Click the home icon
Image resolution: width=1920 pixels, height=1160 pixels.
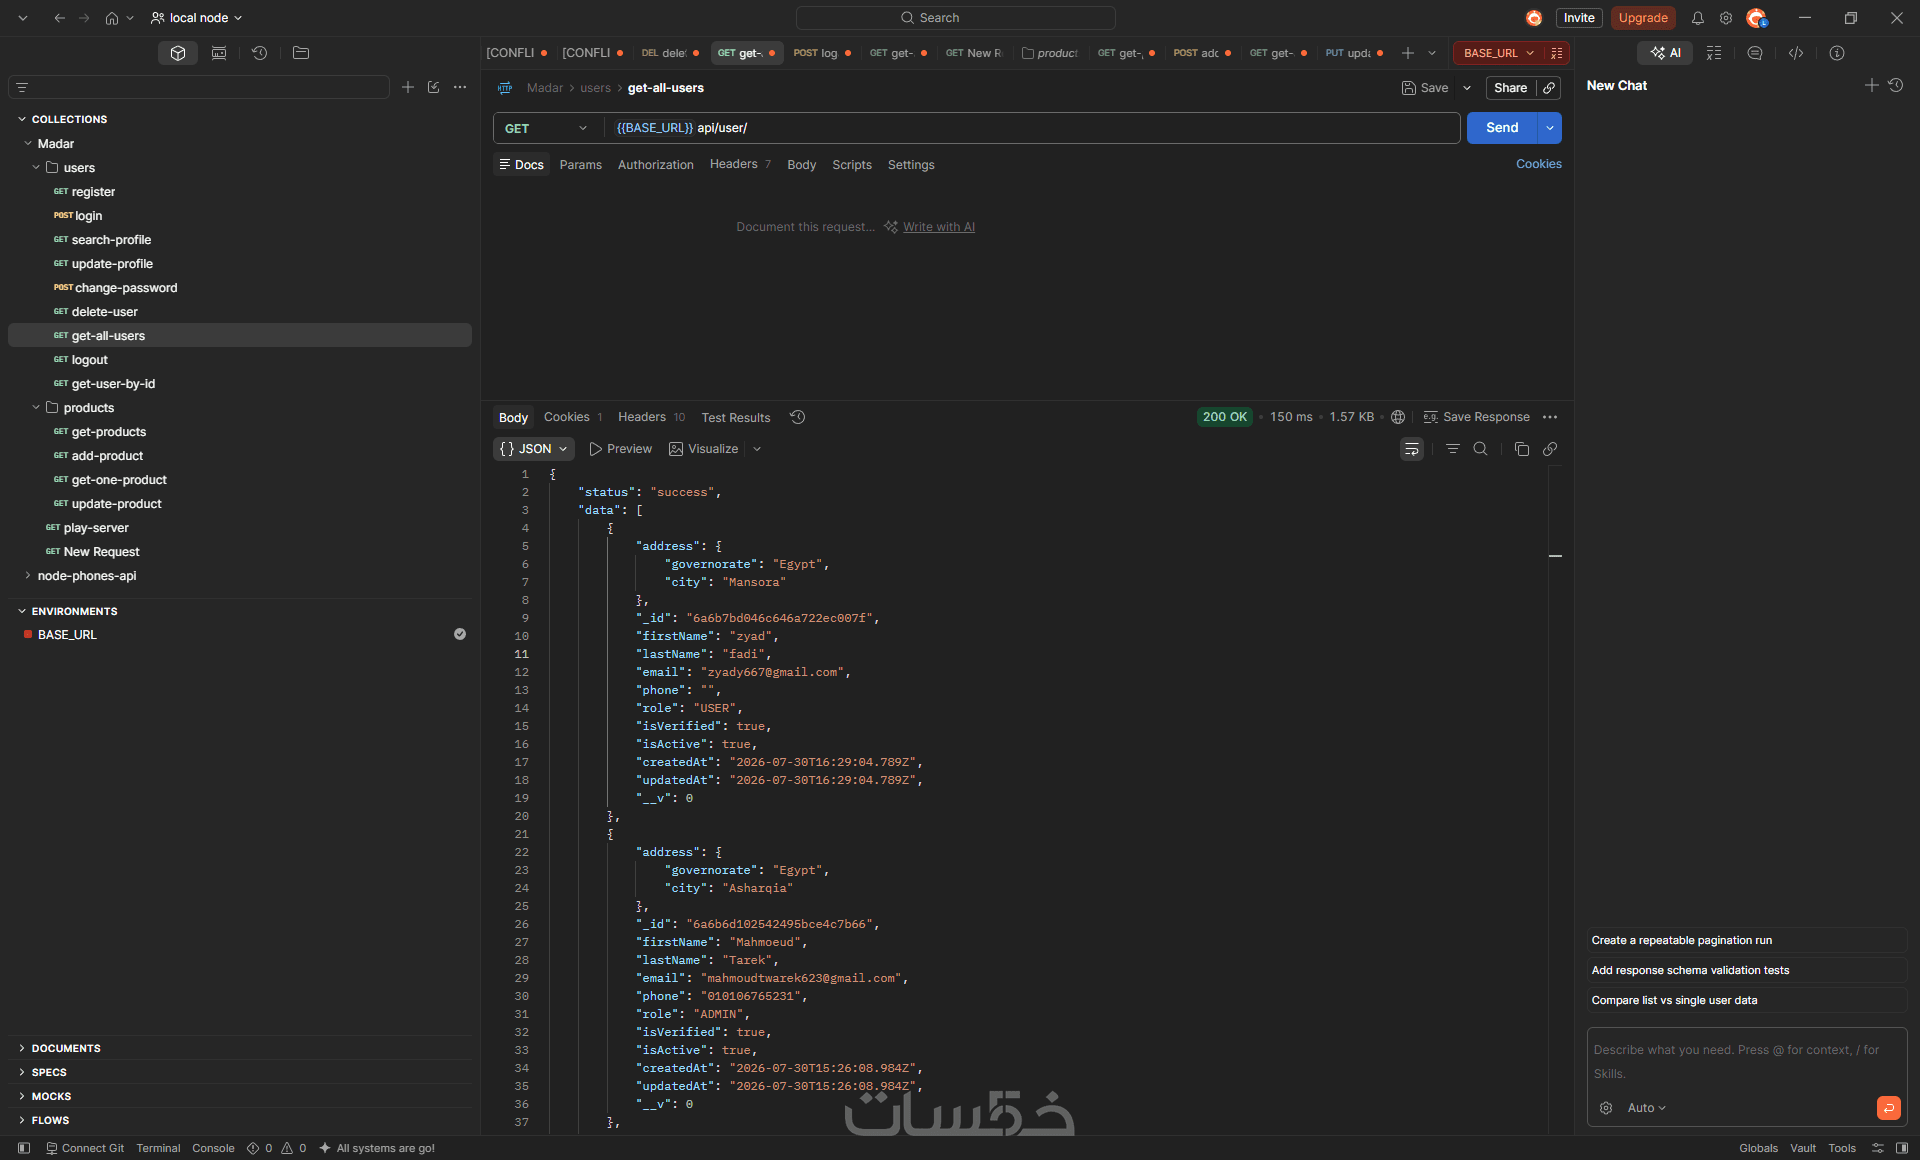point(112,18)
